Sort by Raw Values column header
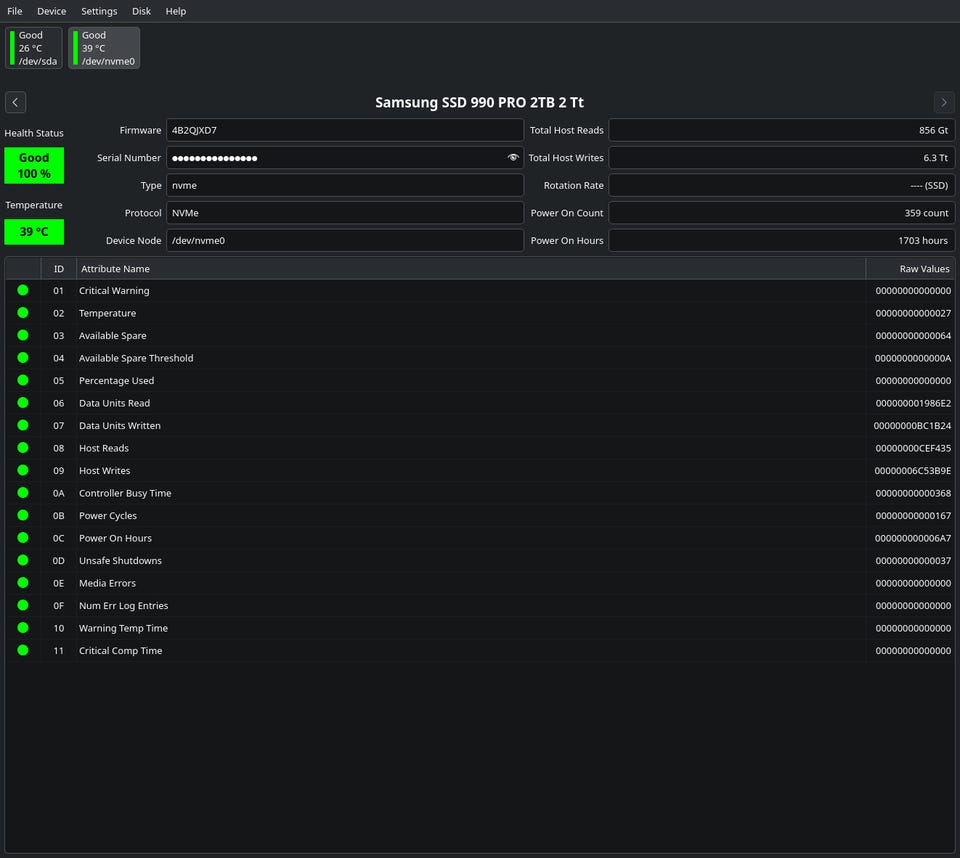960x858 pixels. pyautogui.click(x=910, y=268)
